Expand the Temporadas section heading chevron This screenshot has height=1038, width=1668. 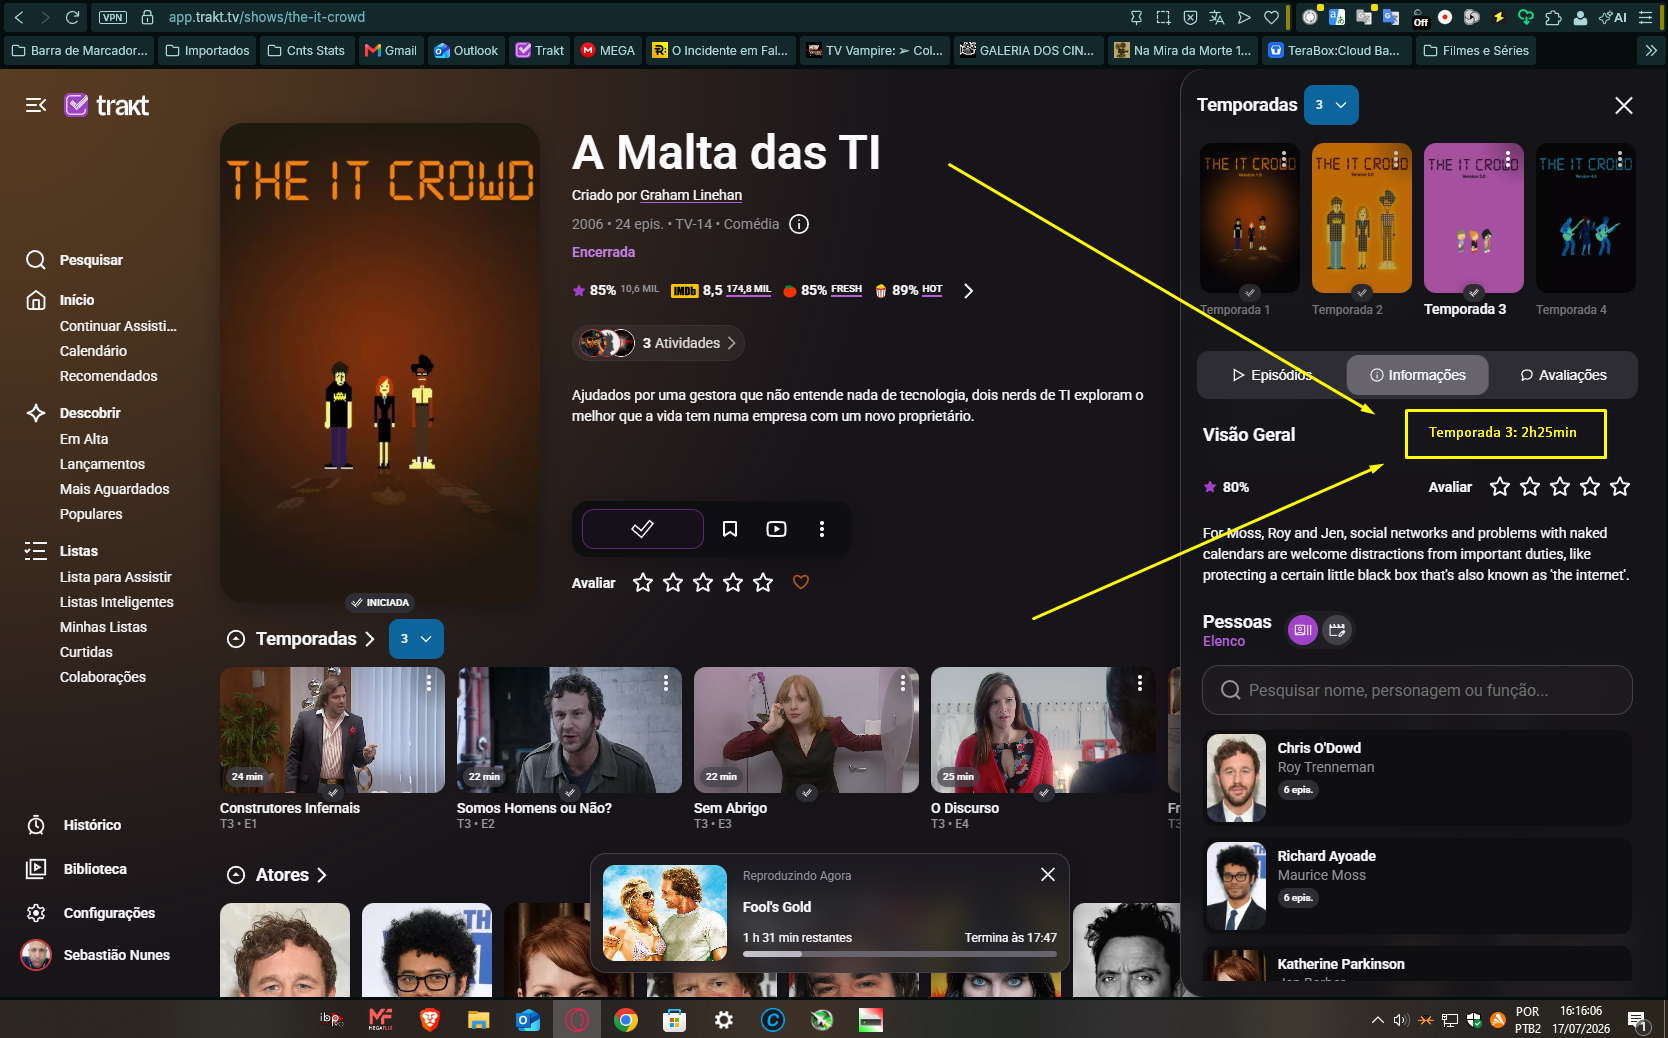(x=369, y=639)
